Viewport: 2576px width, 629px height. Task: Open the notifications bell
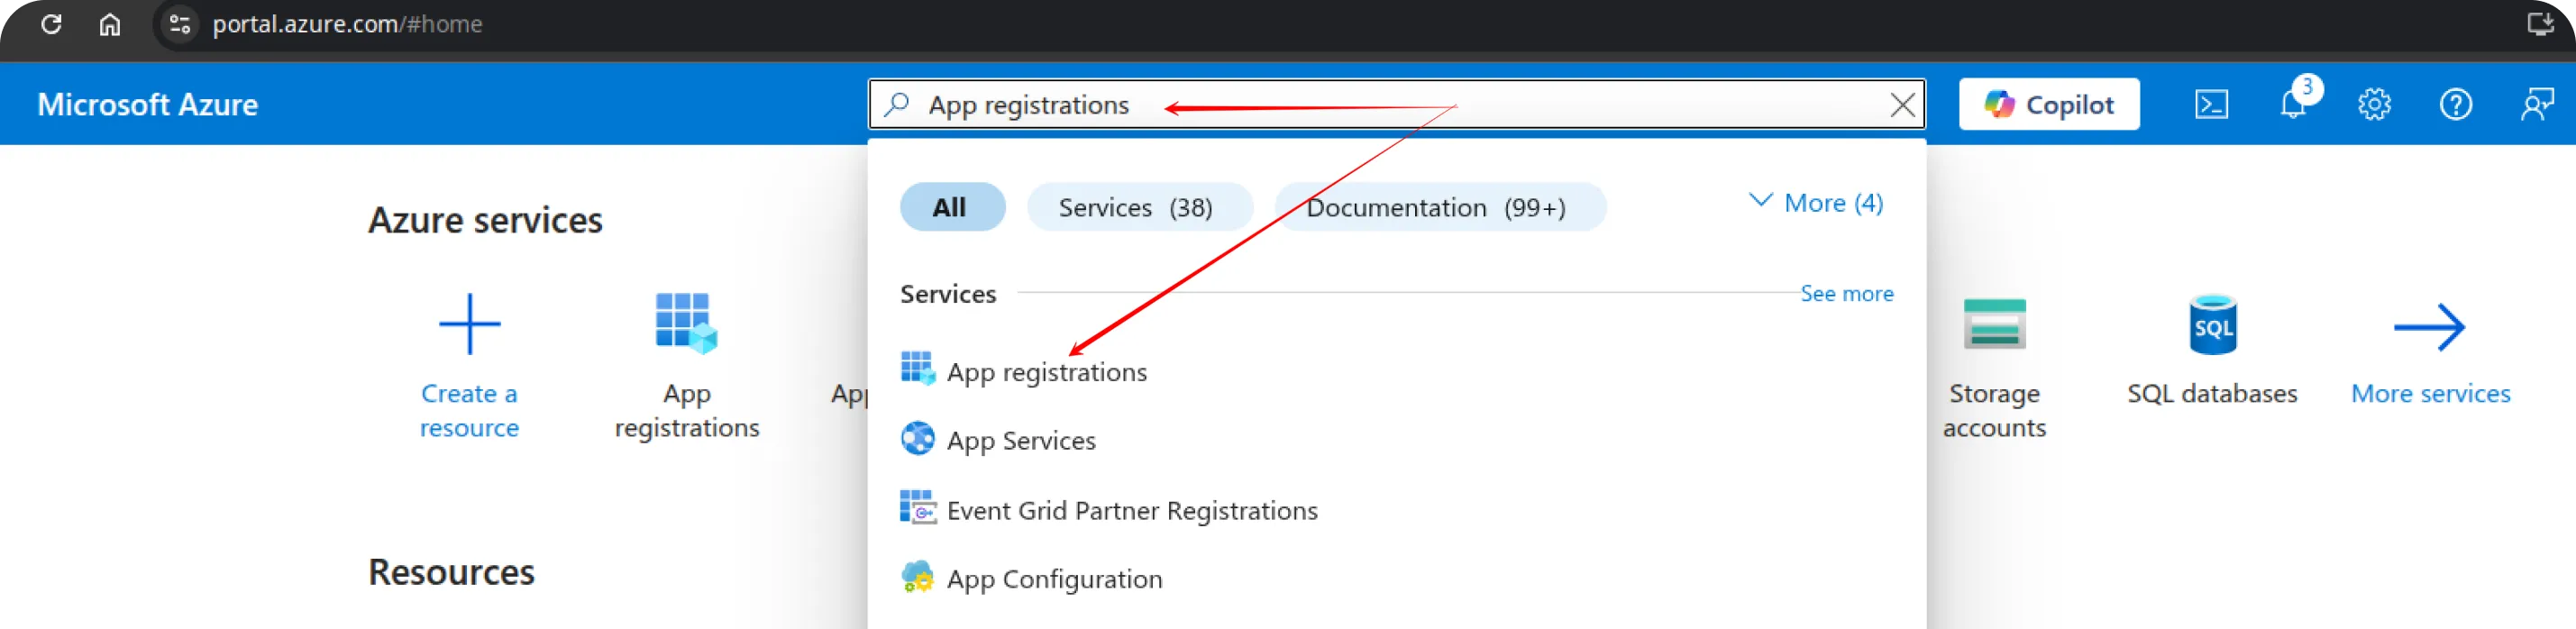2293,104
